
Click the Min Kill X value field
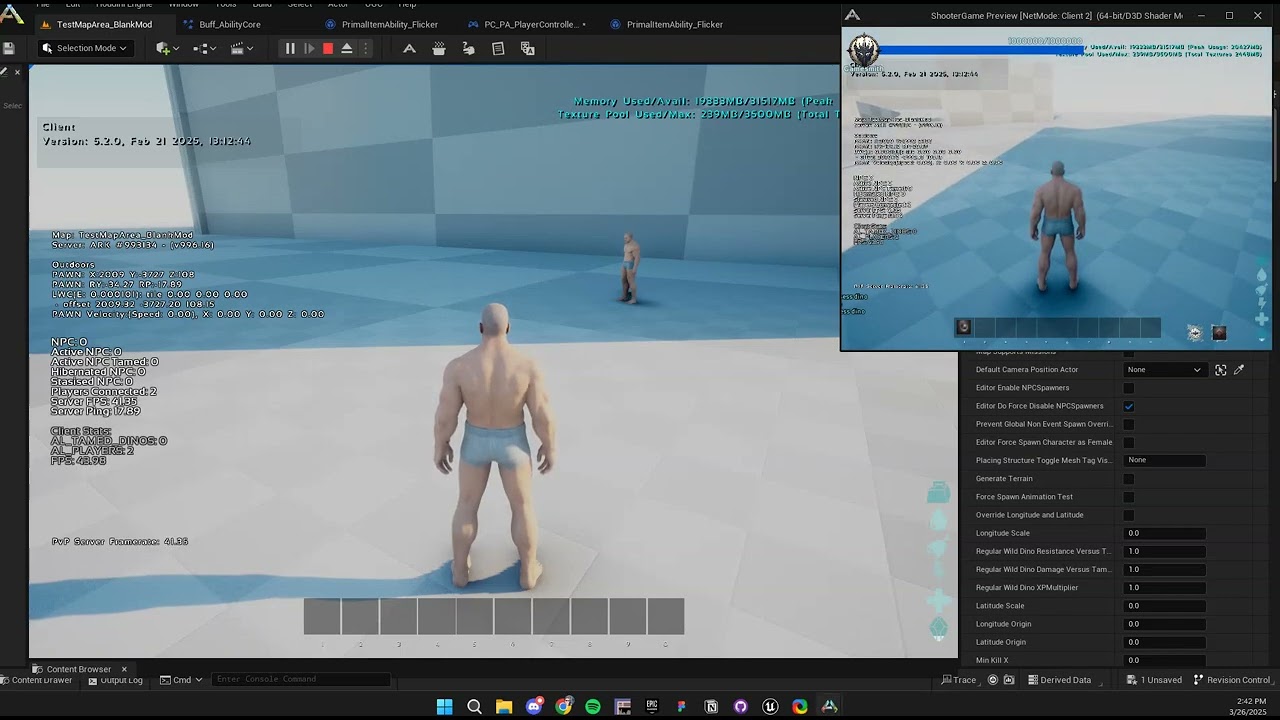1165,660
